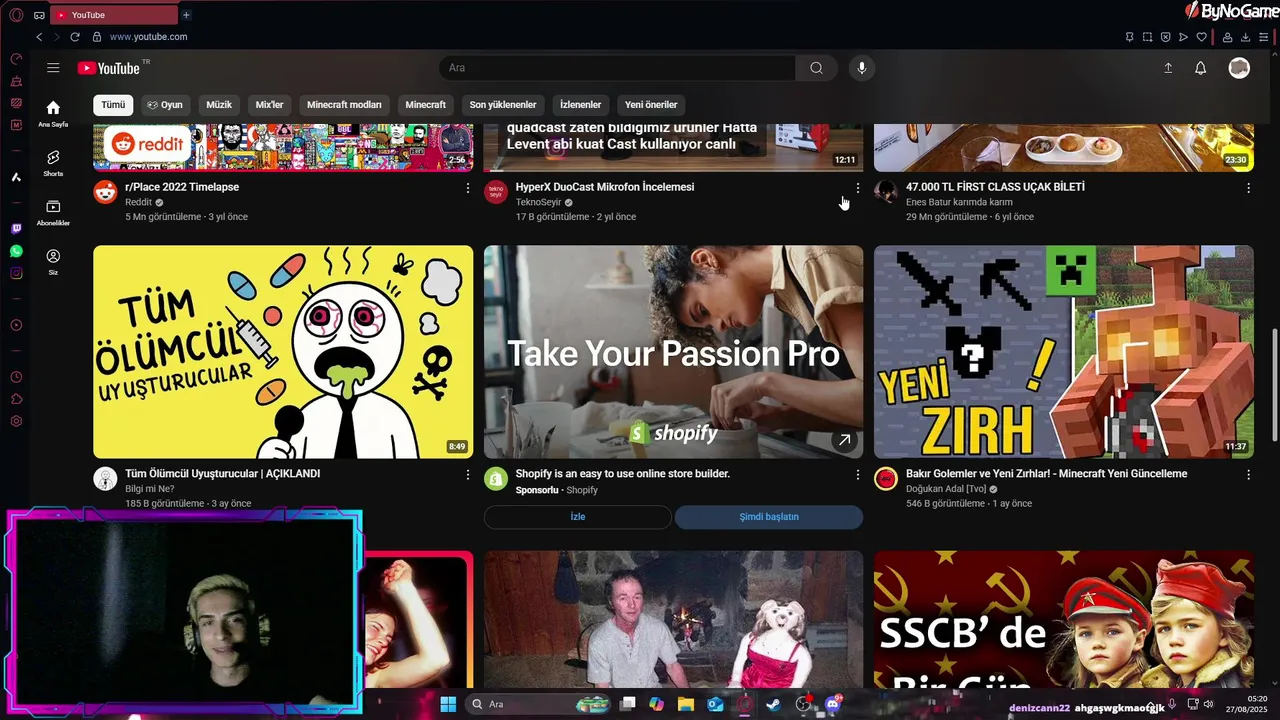Image resolution: width=1280 pixels, height=720 pixels.
Task: Open the YouTube account avatar menu
Action: tap(1239, 68)
